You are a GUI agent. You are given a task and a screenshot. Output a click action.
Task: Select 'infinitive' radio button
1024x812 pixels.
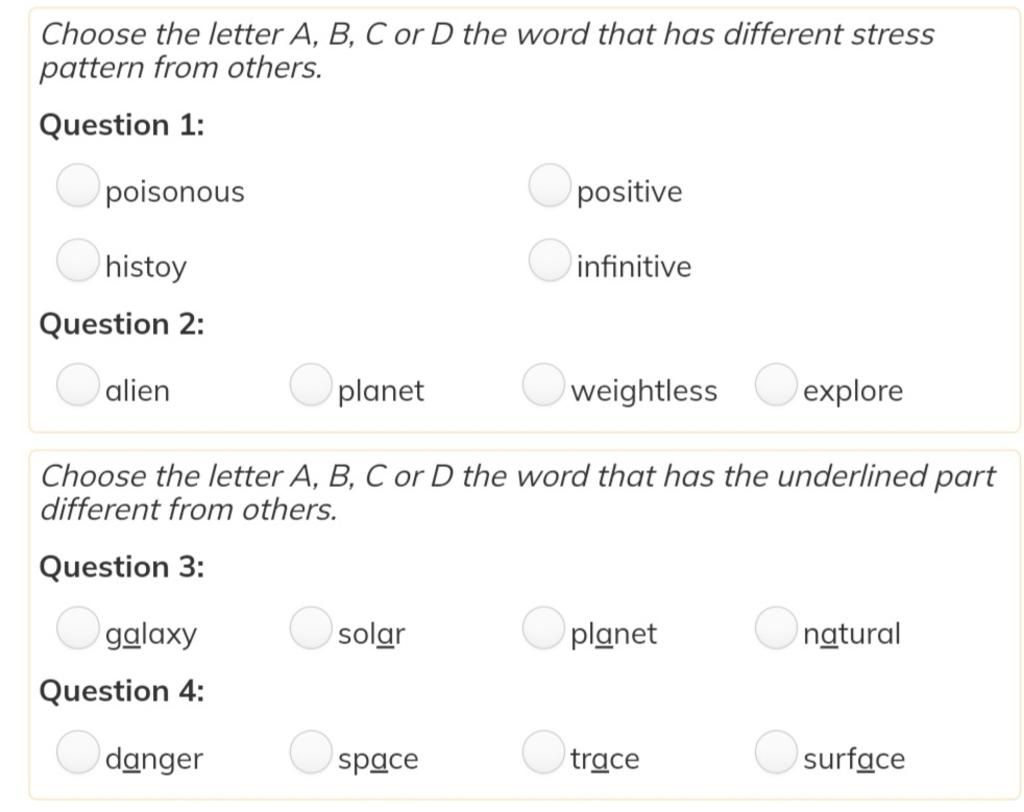point(549,260)
